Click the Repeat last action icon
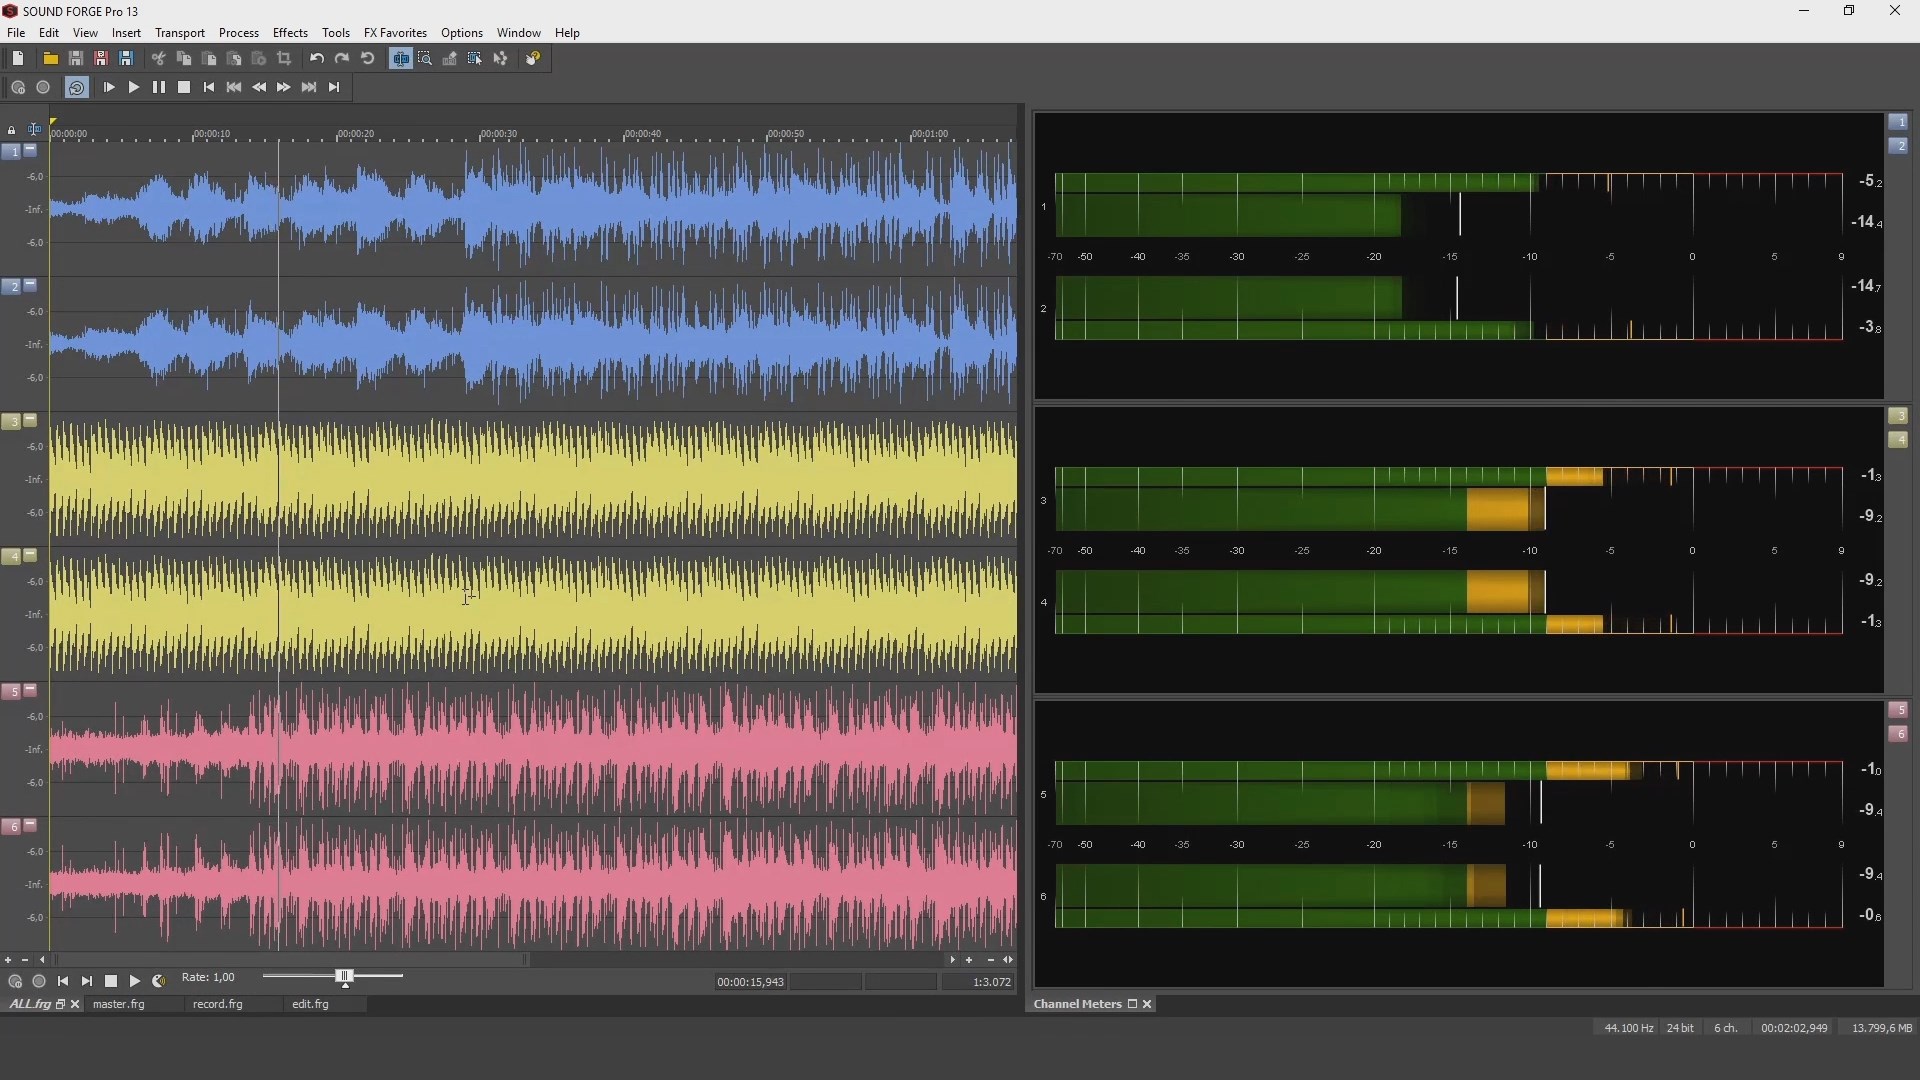The image size is (1920, 1080). [x=368, y=59]
